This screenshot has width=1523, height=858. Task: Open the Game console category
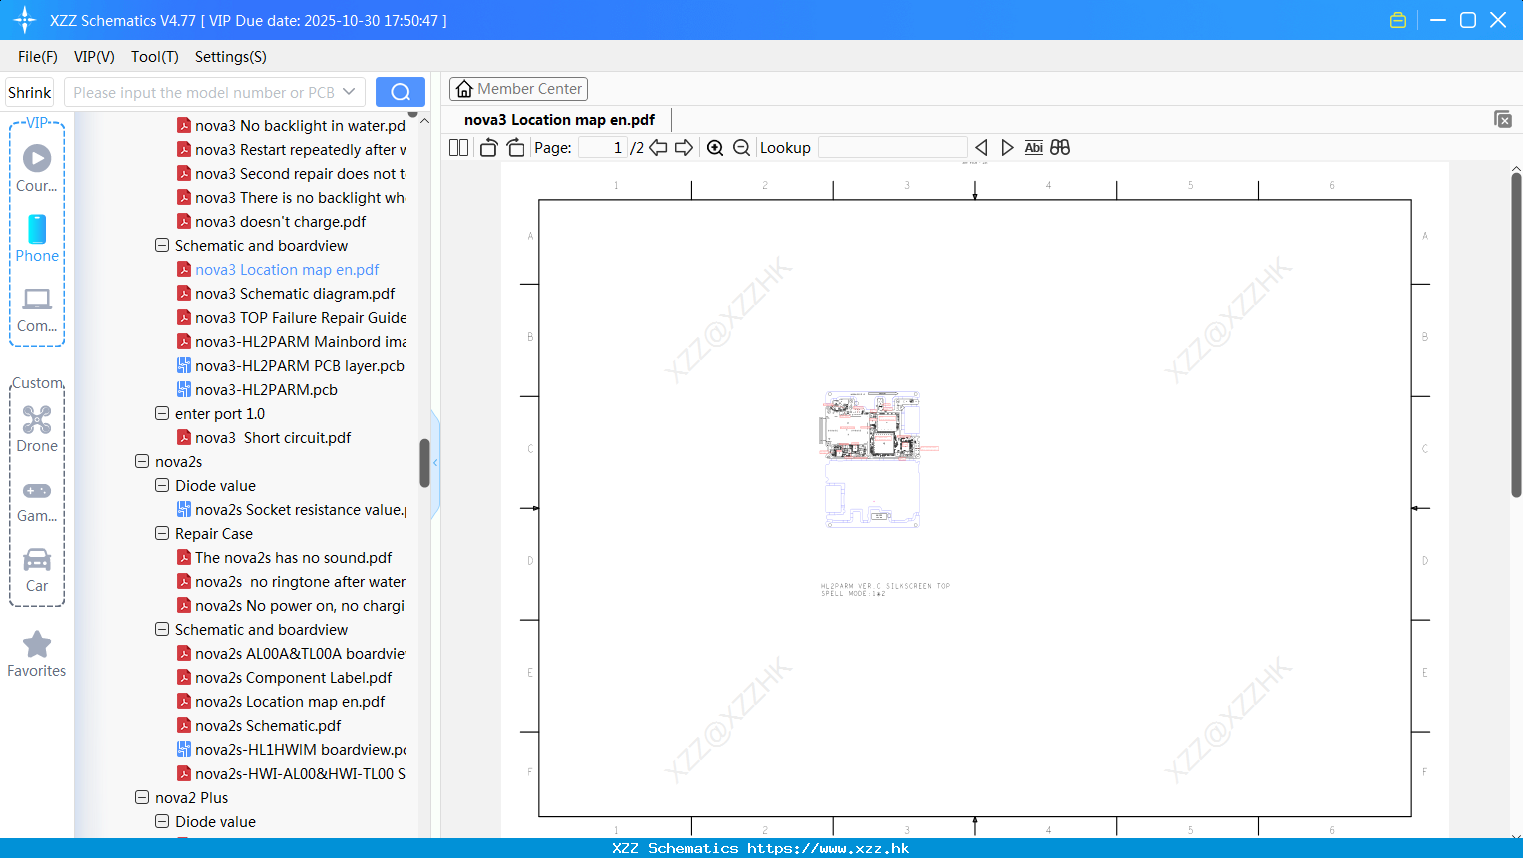(37, 500)
